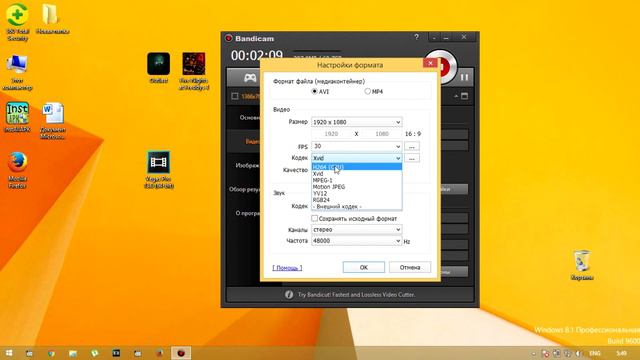Click the ... button next to FPS
The image size is (640, 360).
pos(412,146)
